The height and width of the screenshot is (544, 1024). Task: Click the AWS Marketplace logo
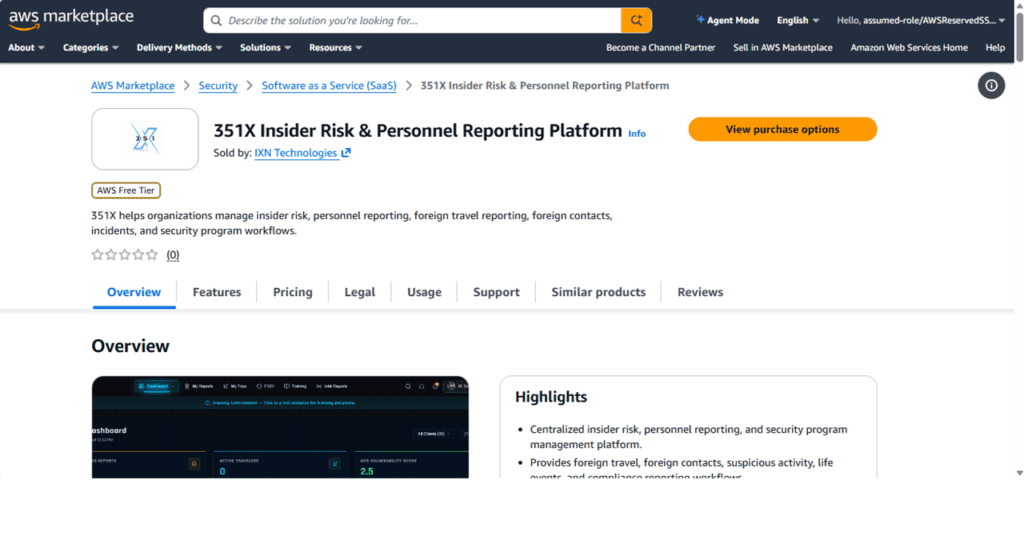click(71, 19)
